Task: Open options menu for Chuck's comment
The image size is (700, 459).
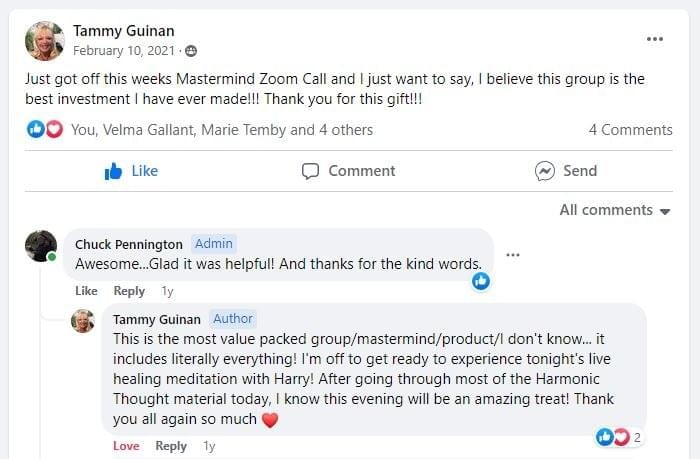Action: (x=513, y=255)
